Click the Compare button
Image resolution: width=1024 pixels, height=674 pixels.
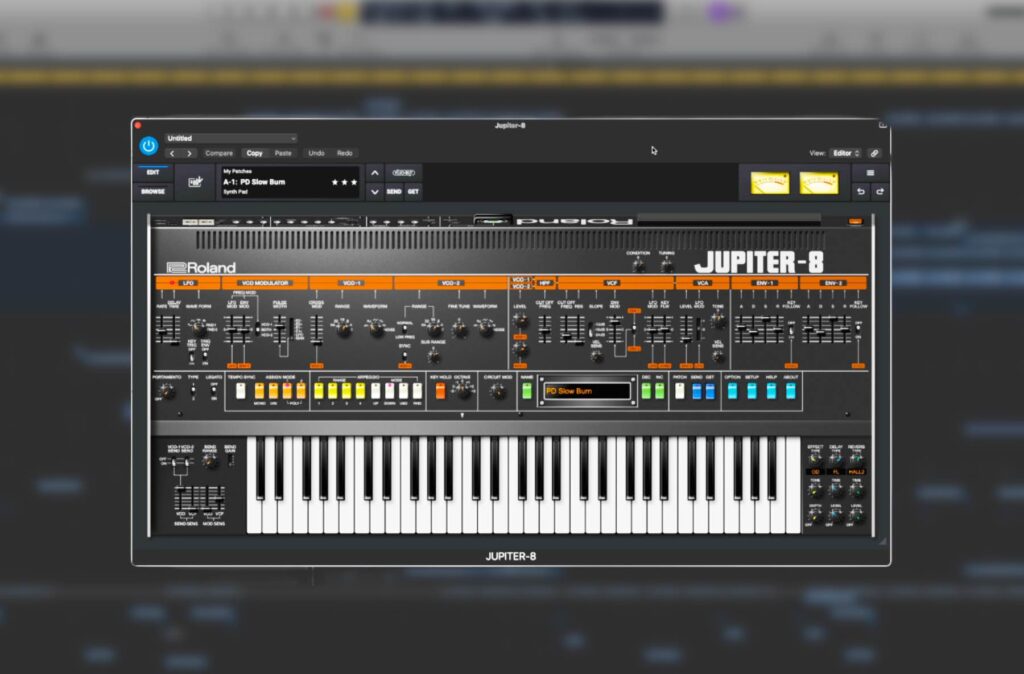pyautogui.click(x=219, y=153)
